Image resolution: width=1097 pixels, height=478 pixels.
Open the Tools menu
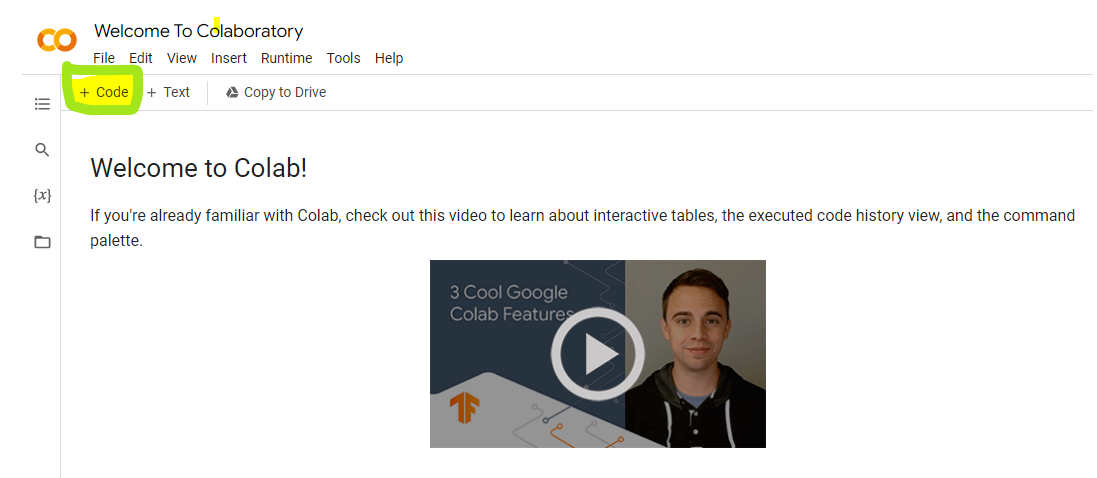pyautogui.click(x=343, y=58)
